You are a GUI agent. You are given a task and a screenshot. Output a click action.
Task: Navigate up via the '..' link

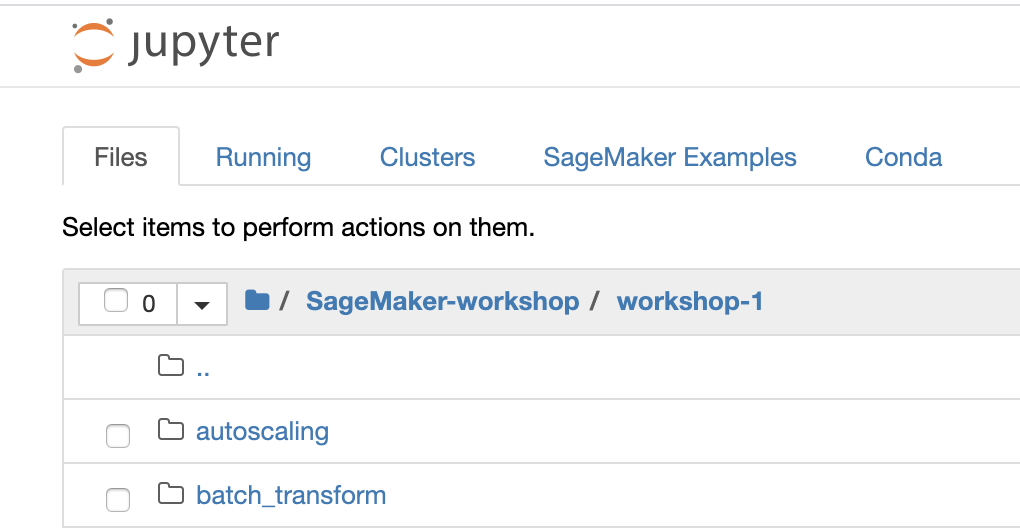pyautogui.click(x=203, y=369)
